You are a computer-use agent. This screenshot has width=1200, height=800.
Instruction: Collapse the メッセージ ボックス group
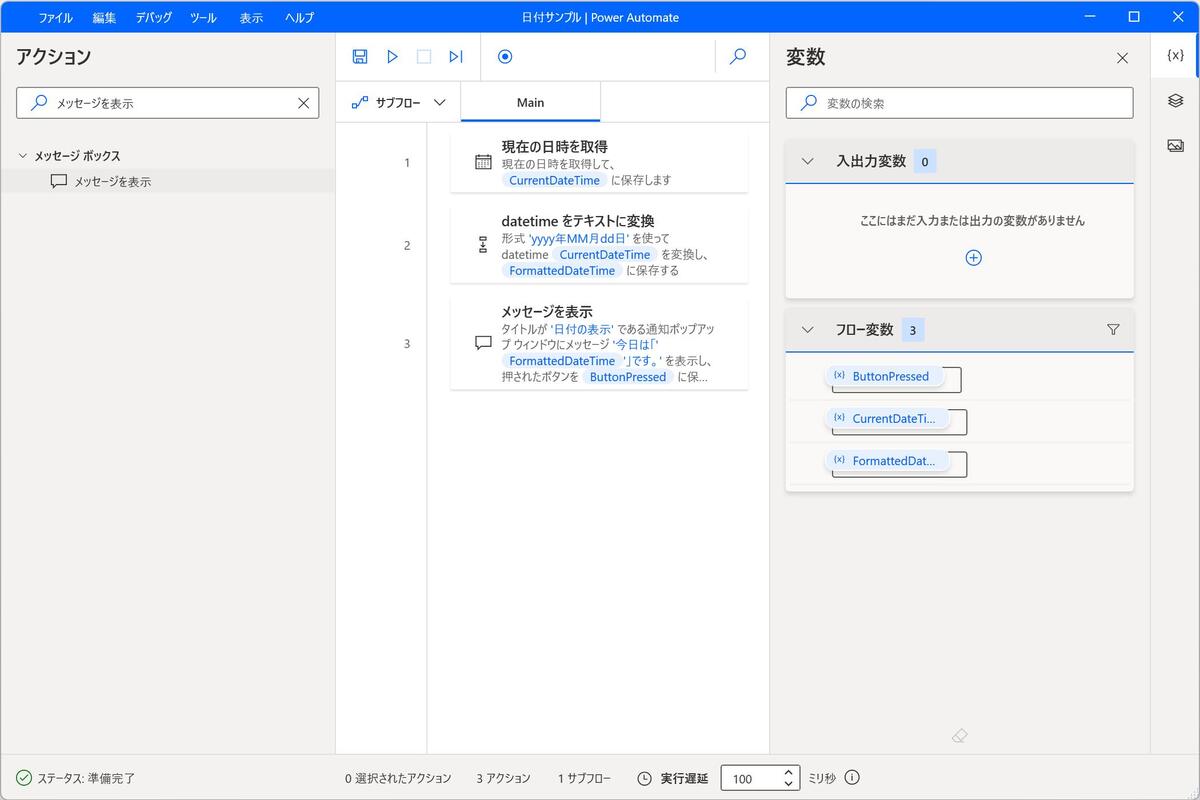tap(23, 156)
